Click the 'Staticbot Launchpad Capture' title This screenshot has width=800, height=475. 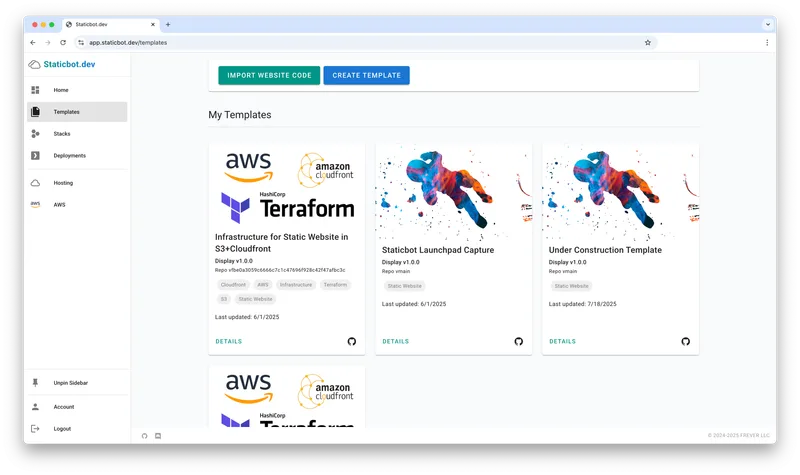438,250
